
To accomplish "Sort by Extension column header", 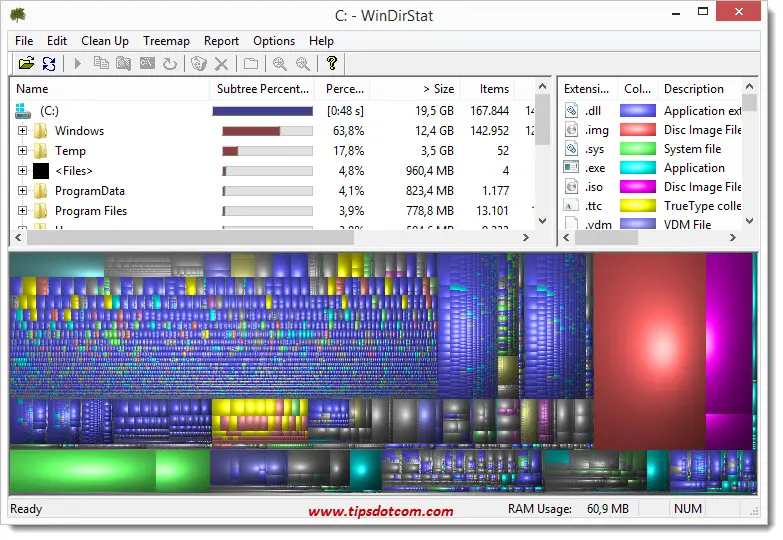I will [588, 89].
